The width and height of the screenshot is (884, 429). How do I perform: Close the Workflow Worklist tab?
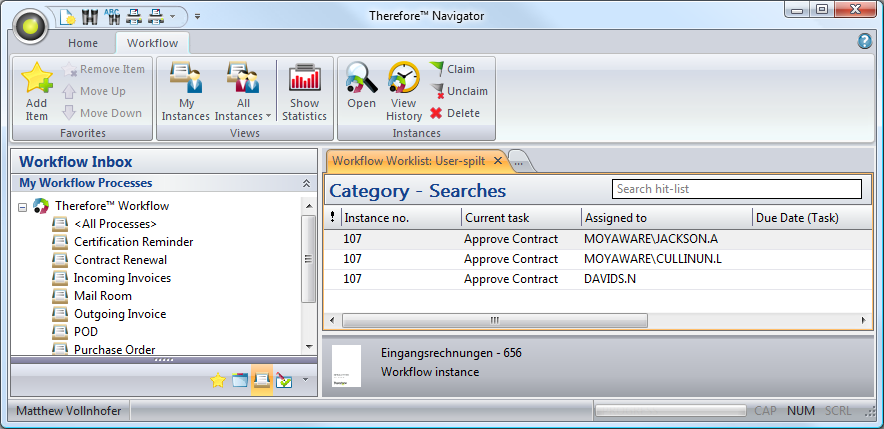498,161
